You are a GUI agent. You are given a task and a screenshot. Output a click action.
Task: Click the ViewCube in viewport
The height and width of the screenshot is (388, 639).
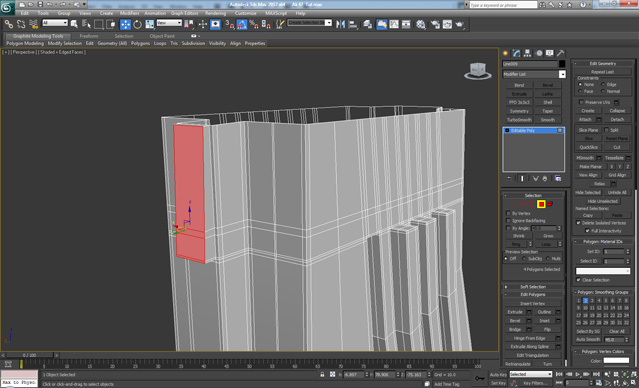coord(478,71)
